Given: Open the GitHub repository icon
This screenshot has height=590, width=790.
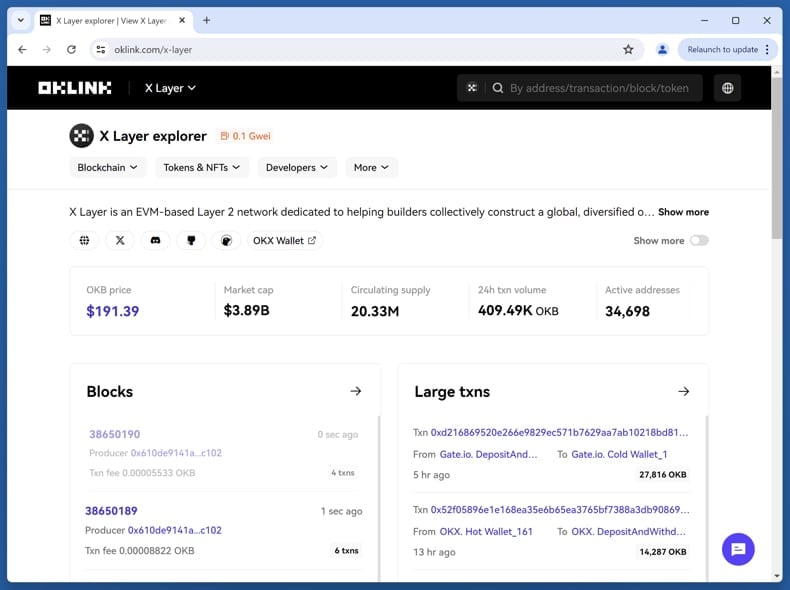Looking at the screenshot, I should (191, 241).
